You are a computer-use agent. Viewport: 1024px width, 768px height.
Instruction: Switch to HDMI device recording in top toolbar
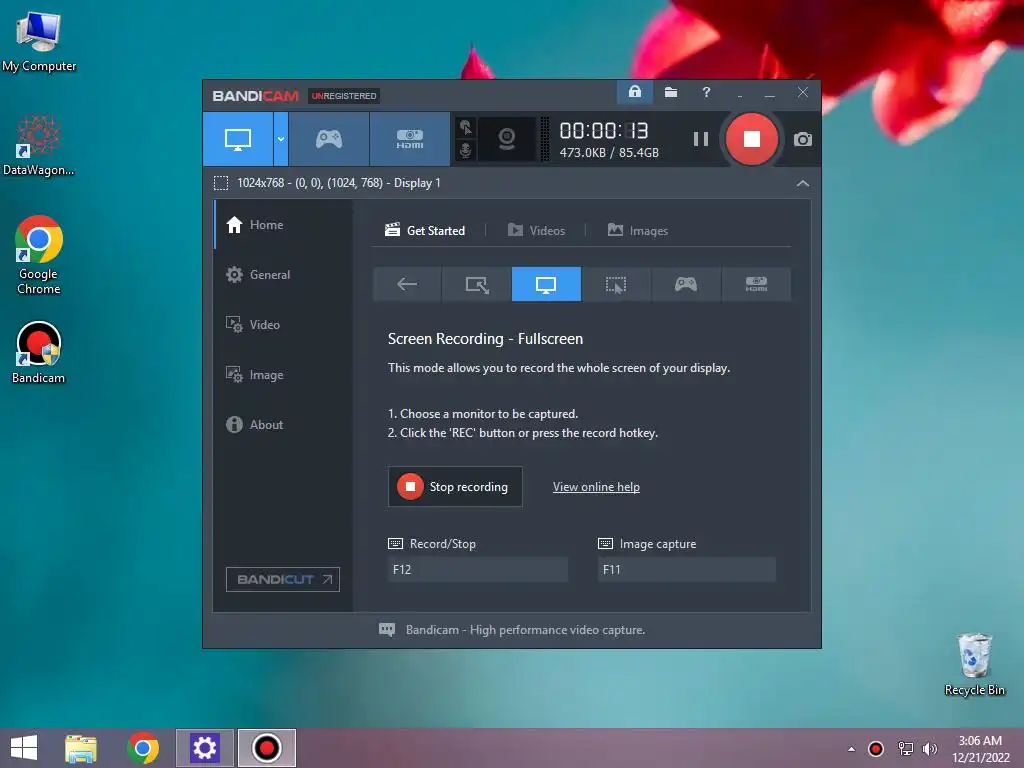click(x=409, y=138)
